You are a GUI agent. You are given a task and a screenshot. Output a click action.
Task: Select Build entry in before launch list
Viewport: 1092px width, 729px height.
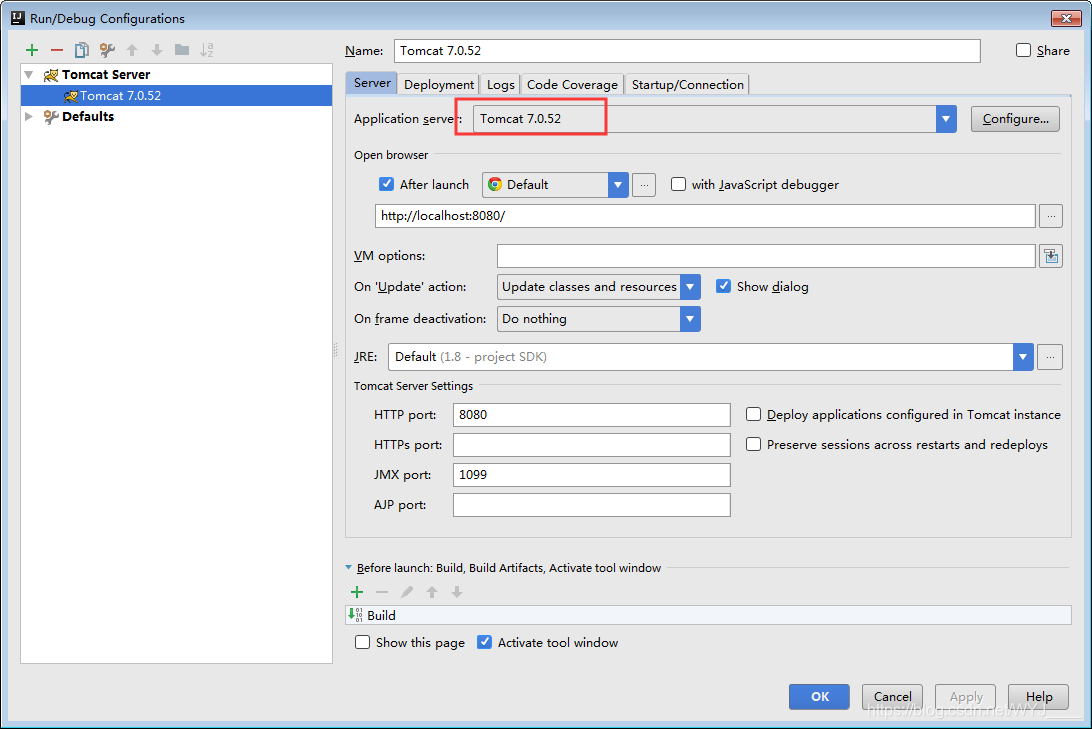click(708, 615)
